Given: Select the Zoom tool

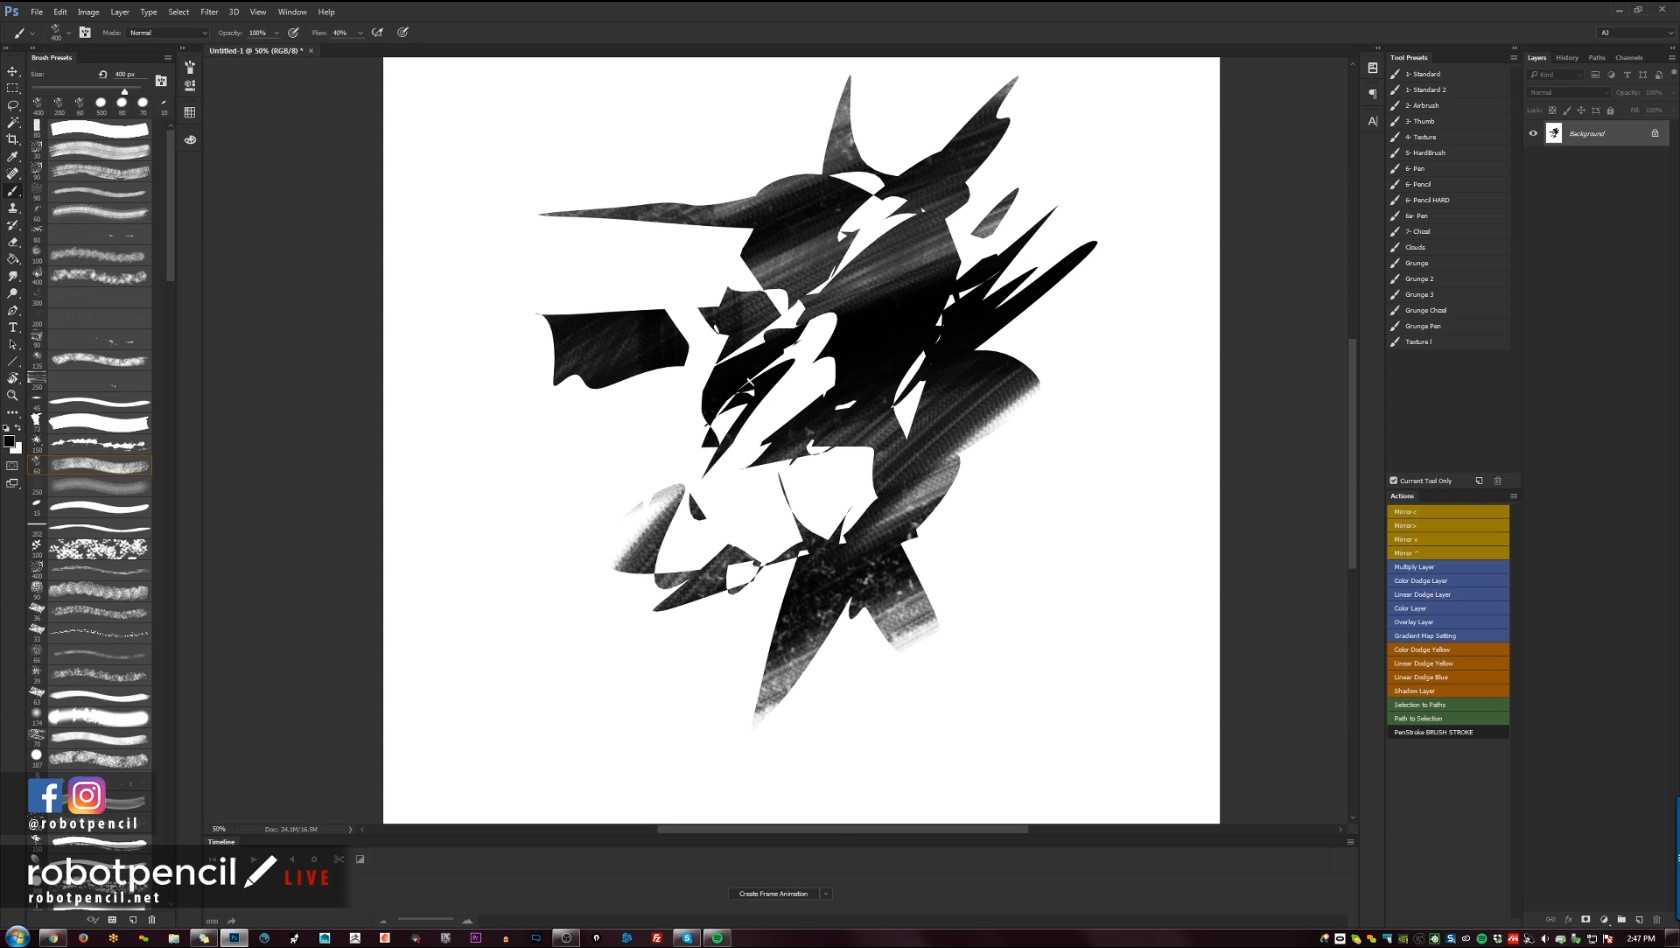Looking at the screenshot, I should coord(13,395).
